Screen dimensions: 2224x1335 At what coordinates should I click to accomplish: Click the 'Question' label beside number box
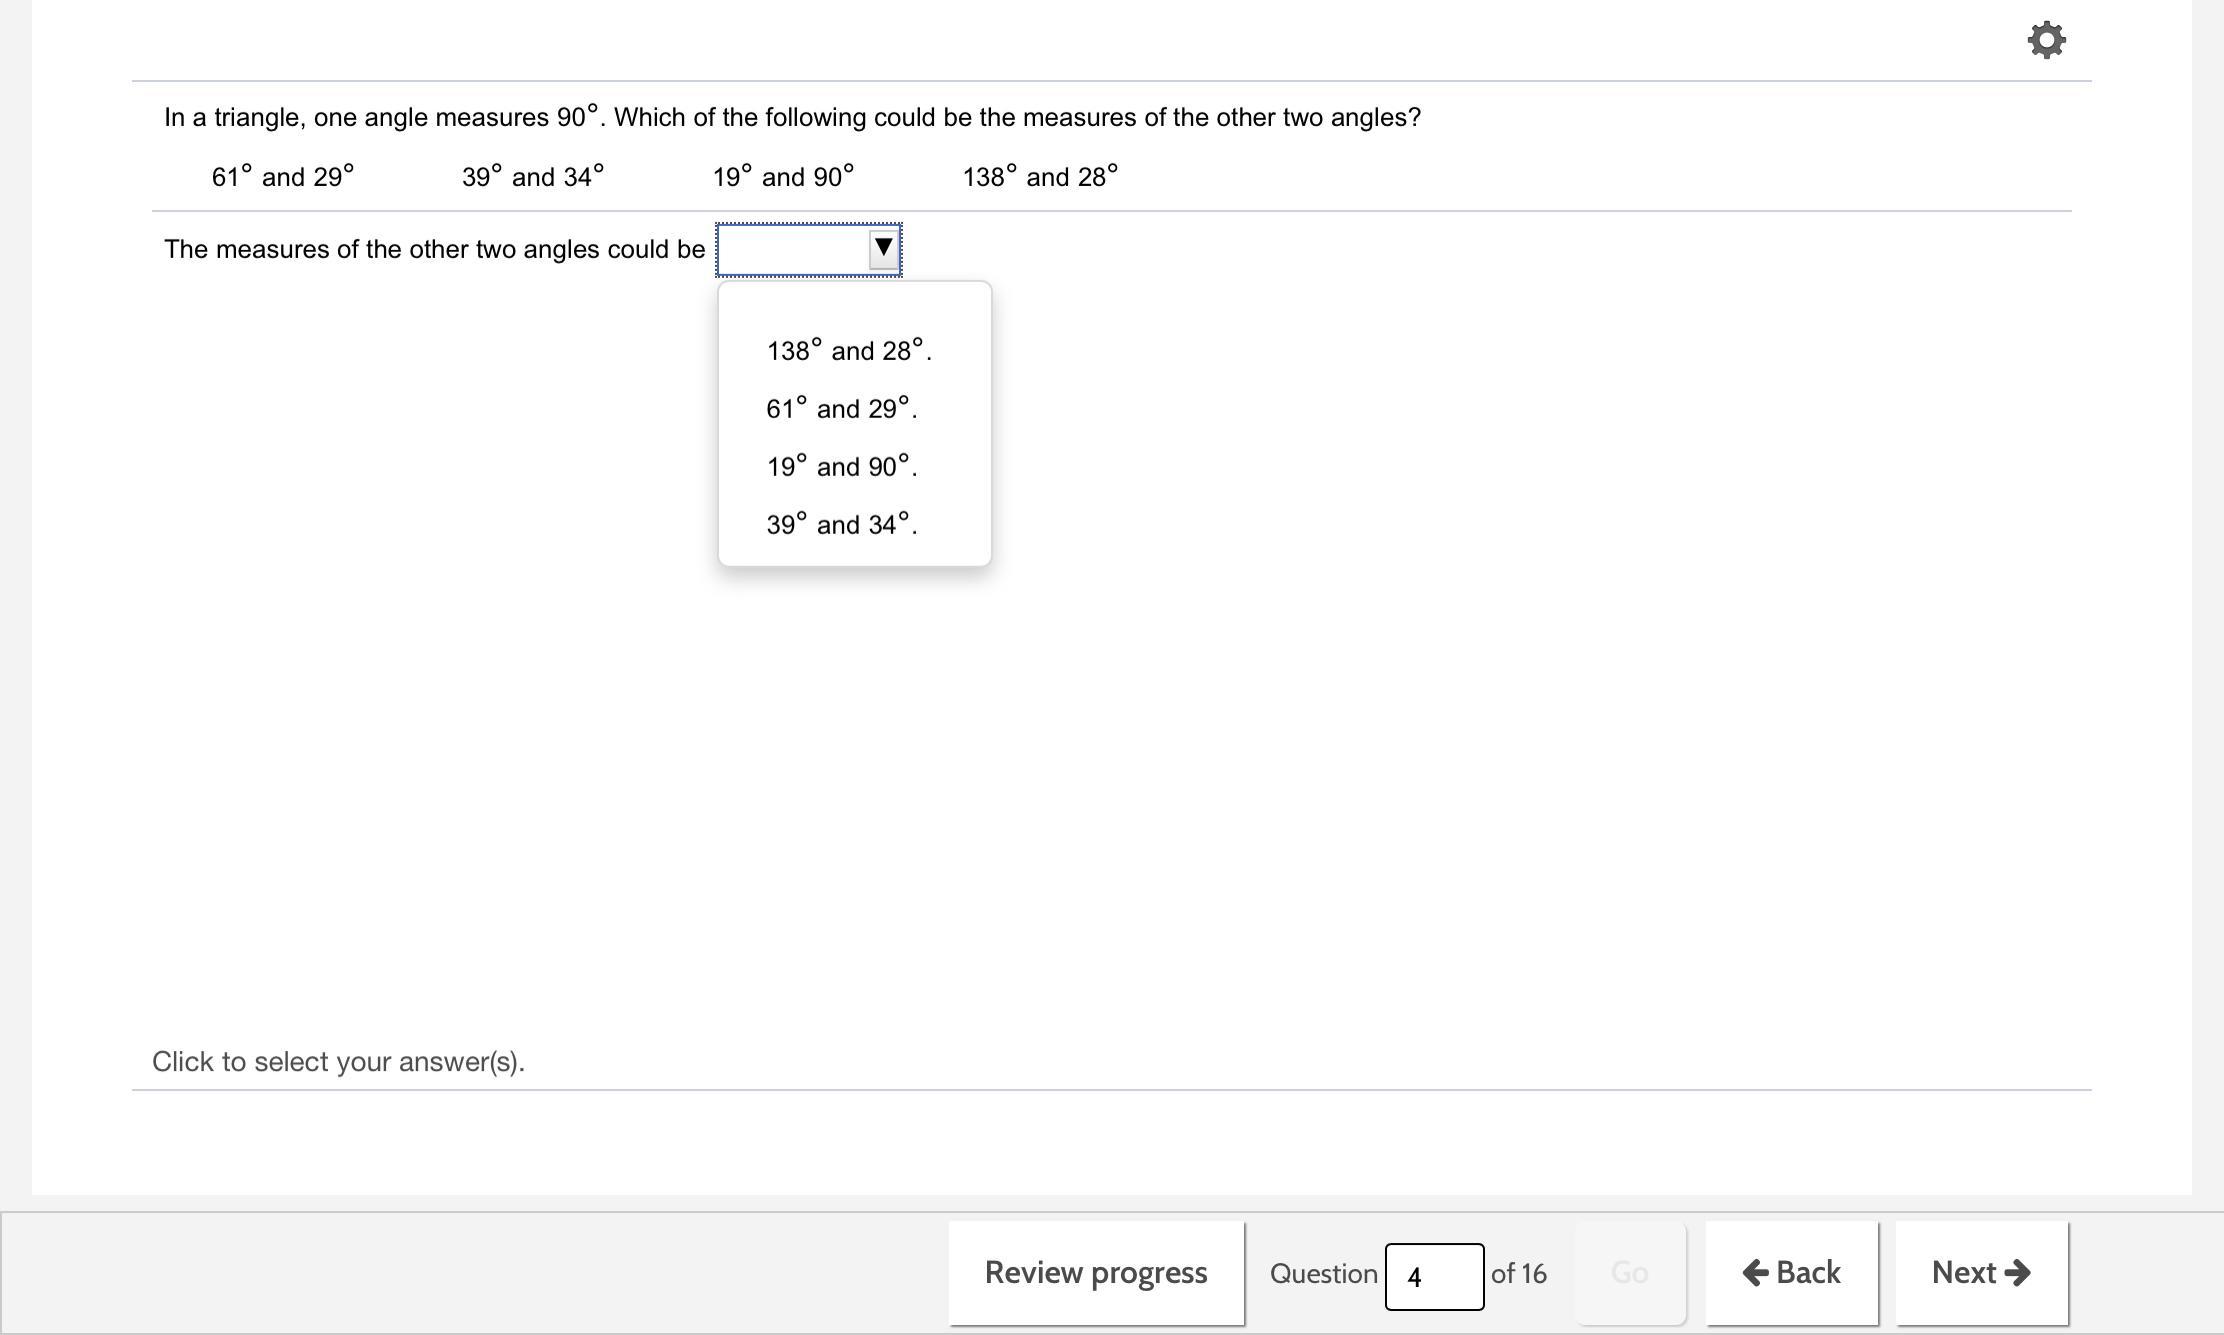point(1323,1274)
